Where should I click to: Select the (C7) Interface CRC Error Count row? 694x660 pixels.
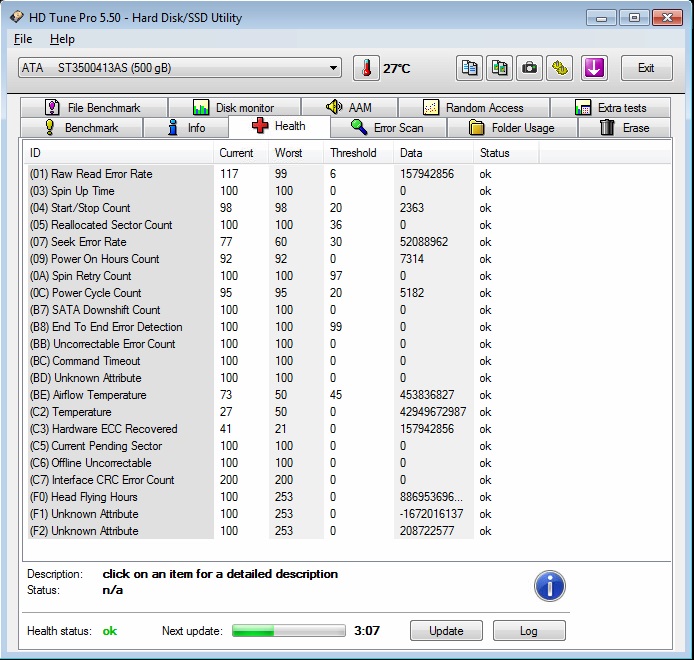click(283, 480)
